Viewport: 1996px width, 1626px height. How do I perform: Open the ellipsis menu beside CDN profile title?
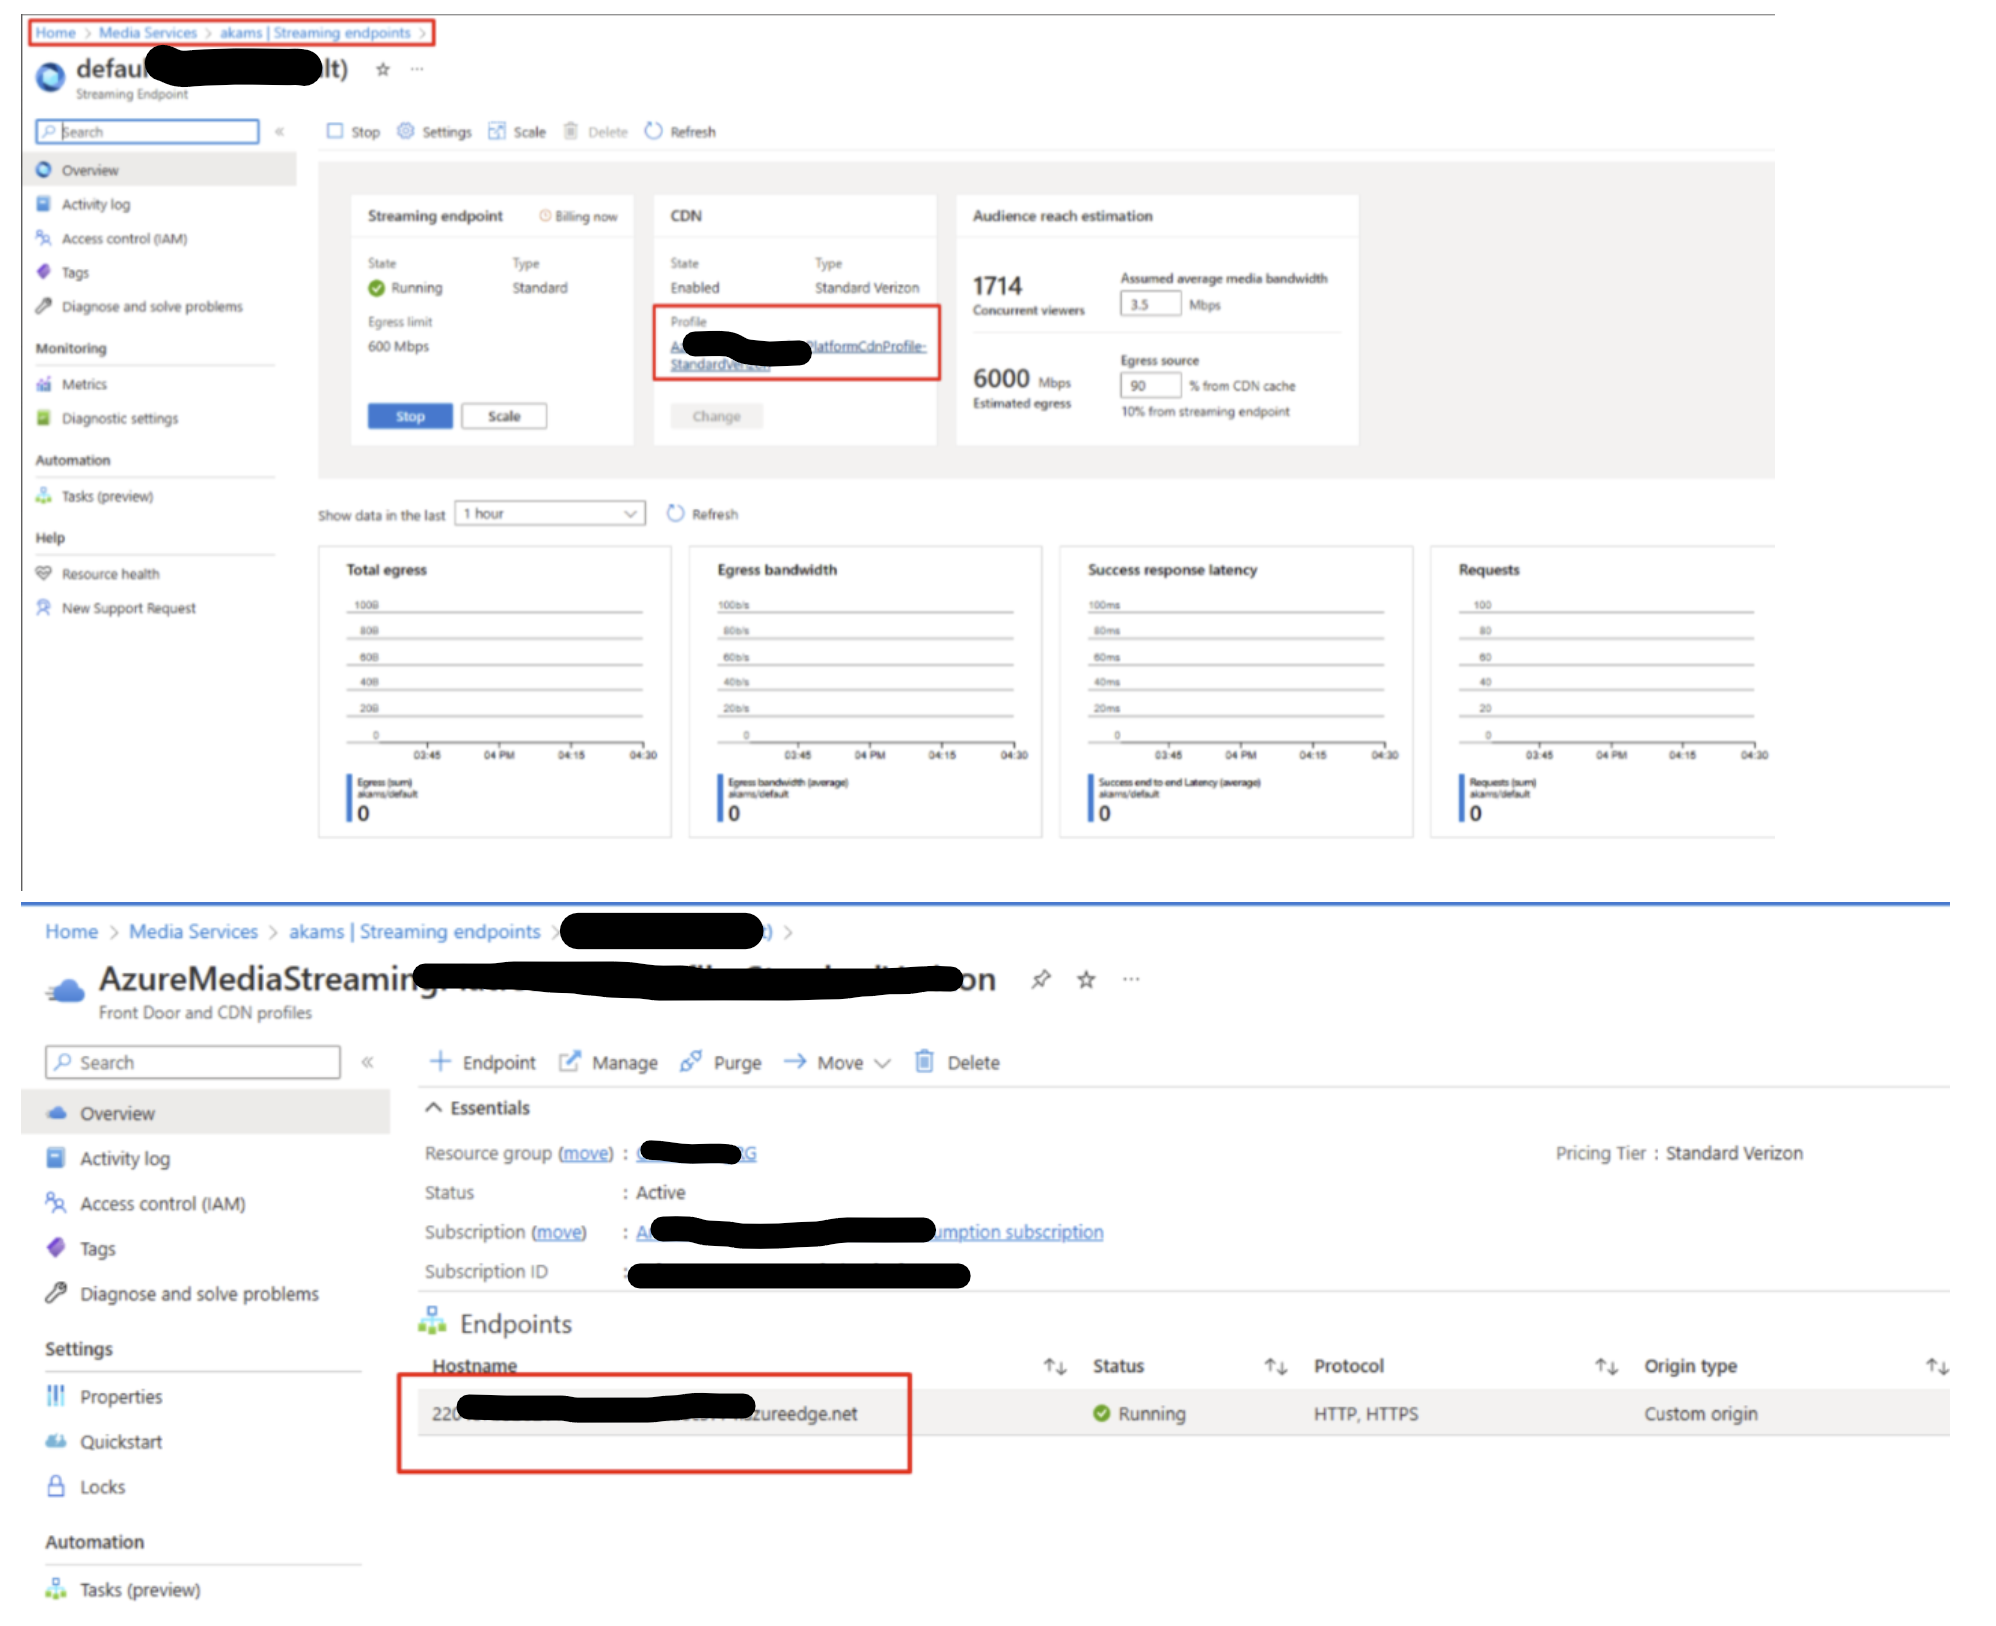[1131, 979]
